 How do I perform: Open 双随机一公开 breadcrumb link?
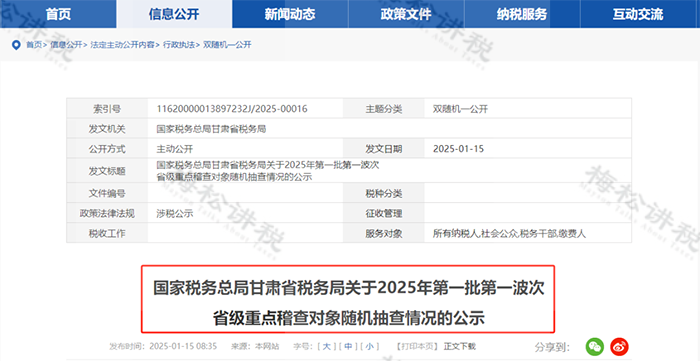point(227,45)
